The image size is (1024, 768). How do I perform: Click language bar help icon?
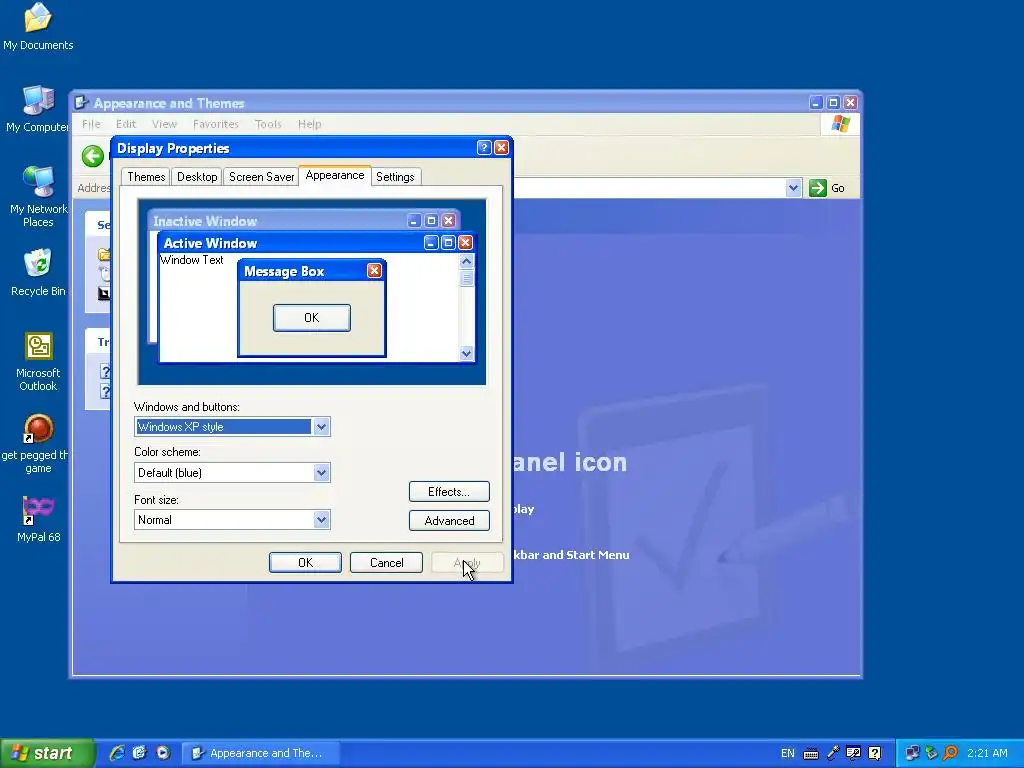[875, 753]
